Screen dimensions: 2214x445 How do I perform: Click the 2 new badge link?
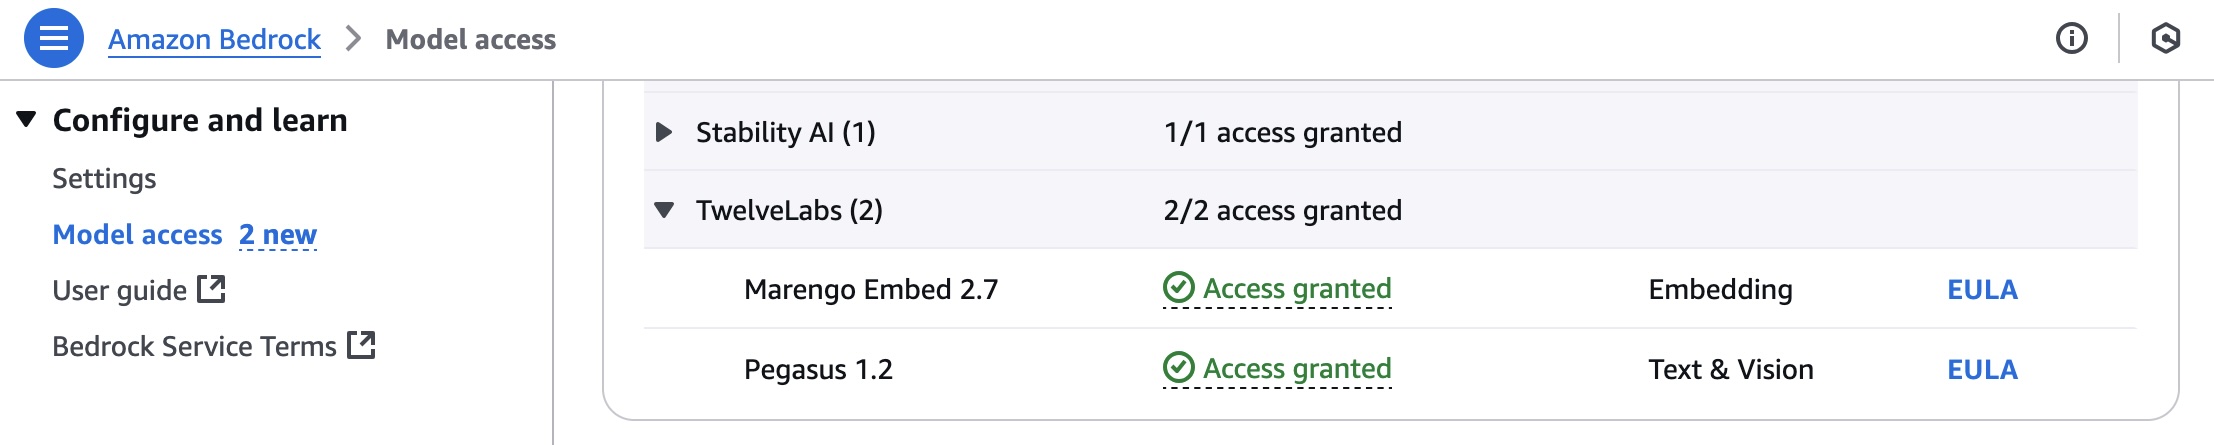tap(278, 234)
